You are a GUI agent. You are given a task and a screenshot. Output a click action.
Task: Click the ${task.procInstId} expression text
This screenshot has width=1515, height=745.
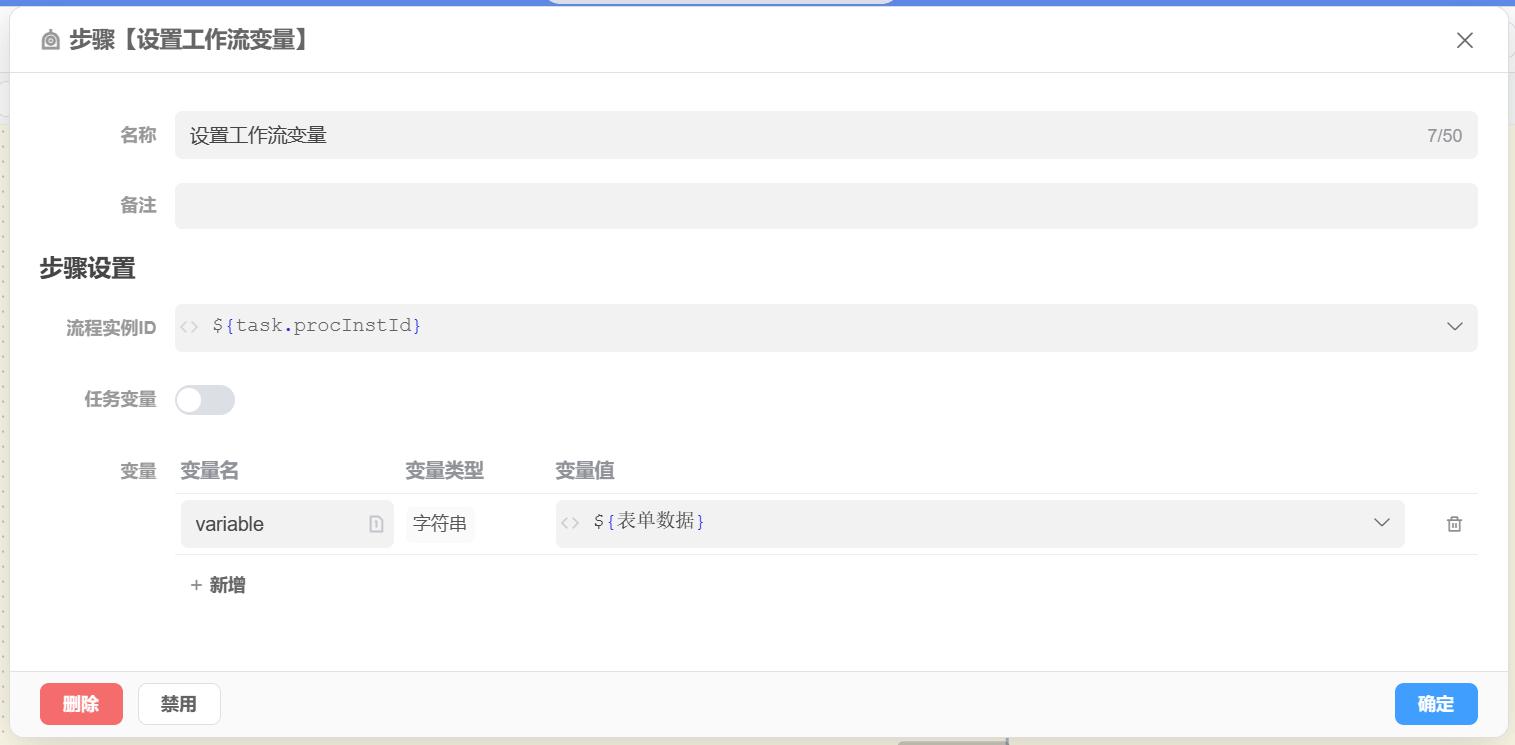(317, 327)
